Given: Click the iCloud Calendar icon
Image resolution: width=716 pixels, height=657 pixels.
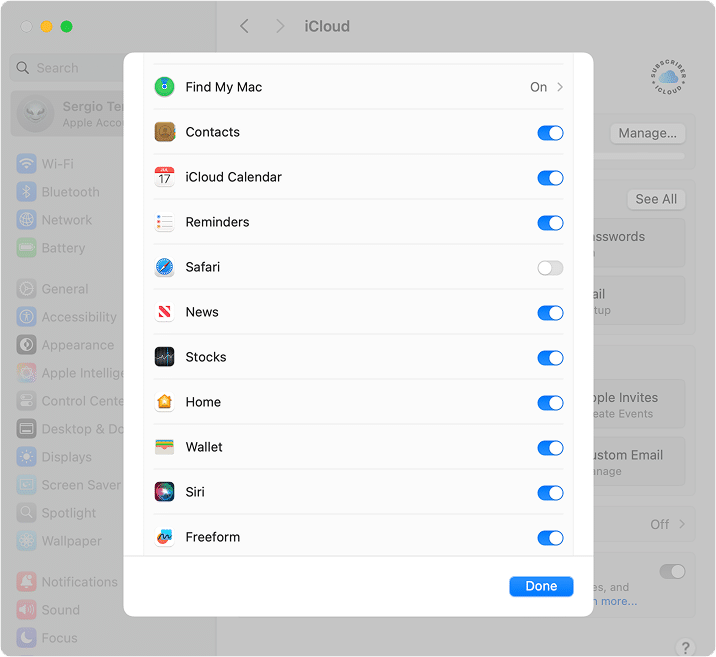Looking at the screenshot, I should click(x=164, y=177).
